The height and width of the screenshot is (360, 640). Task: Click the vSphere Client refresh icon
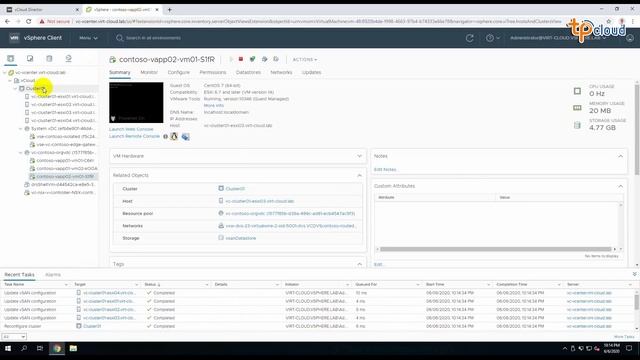470,38
